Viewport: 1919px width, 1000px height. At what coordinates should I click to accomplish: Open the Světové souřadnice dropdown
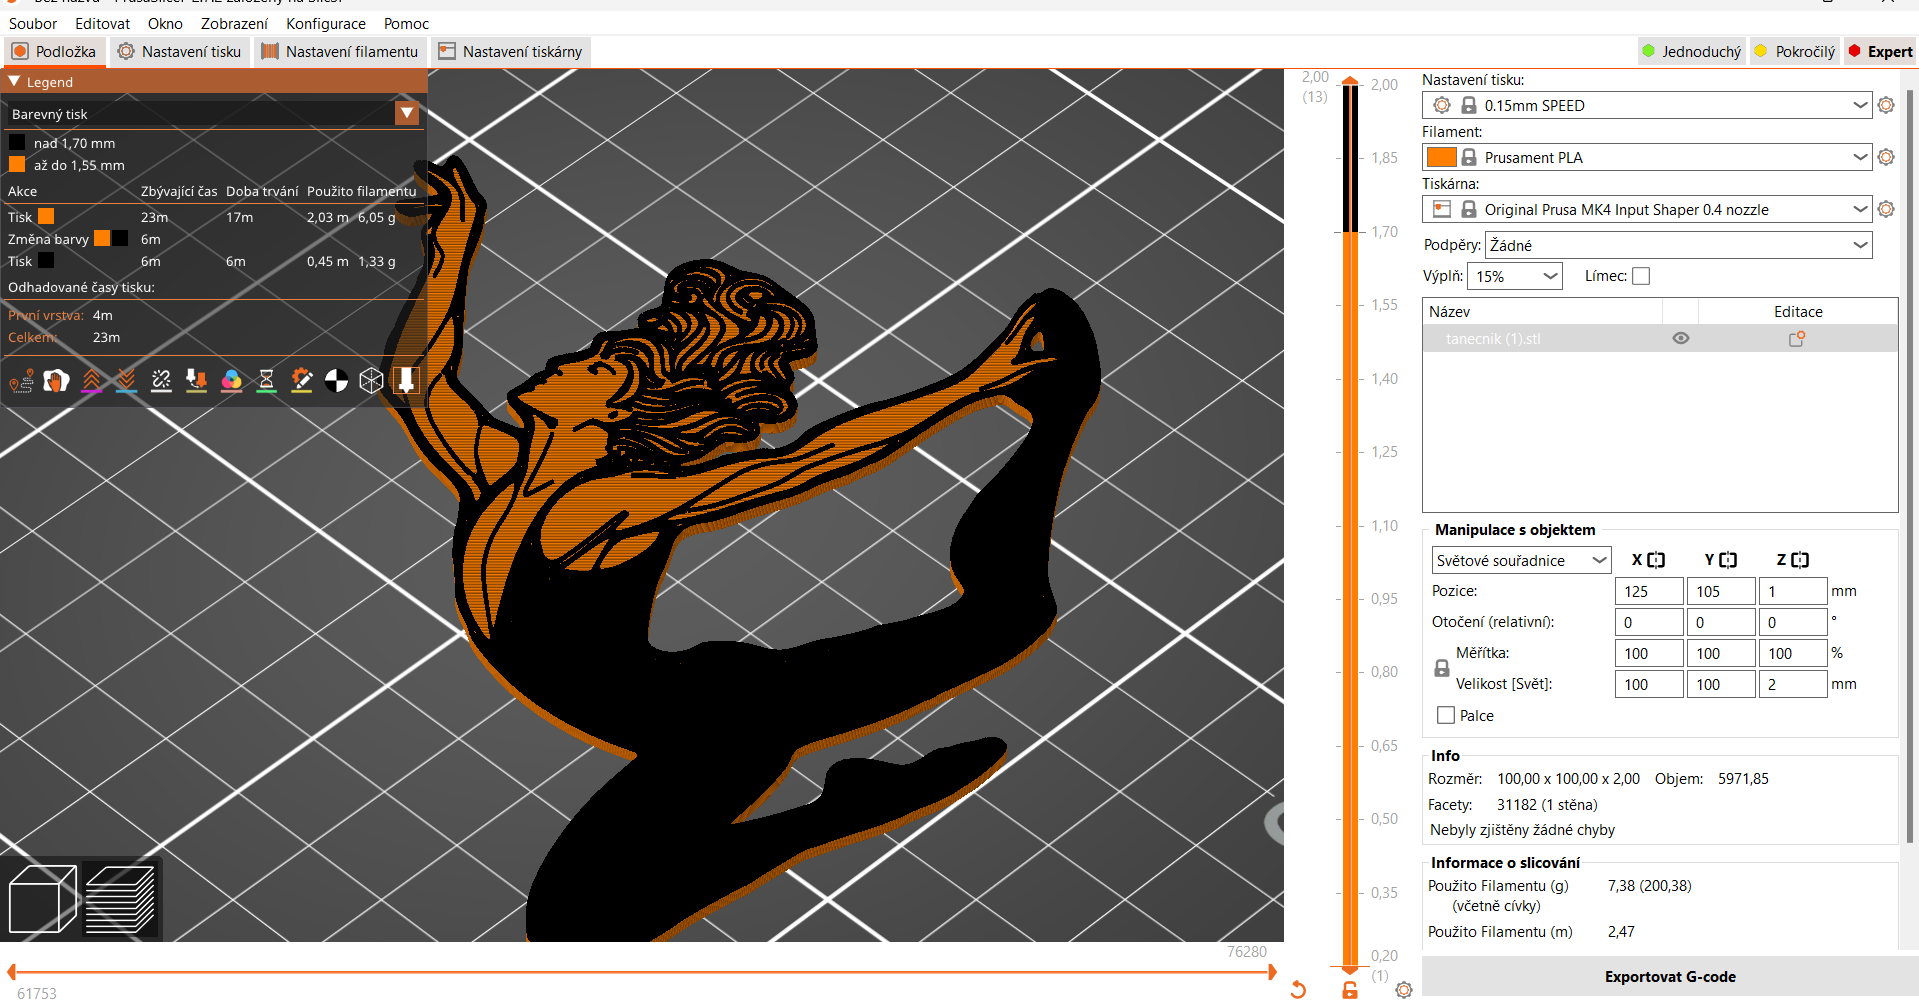tap(1521, 560)
